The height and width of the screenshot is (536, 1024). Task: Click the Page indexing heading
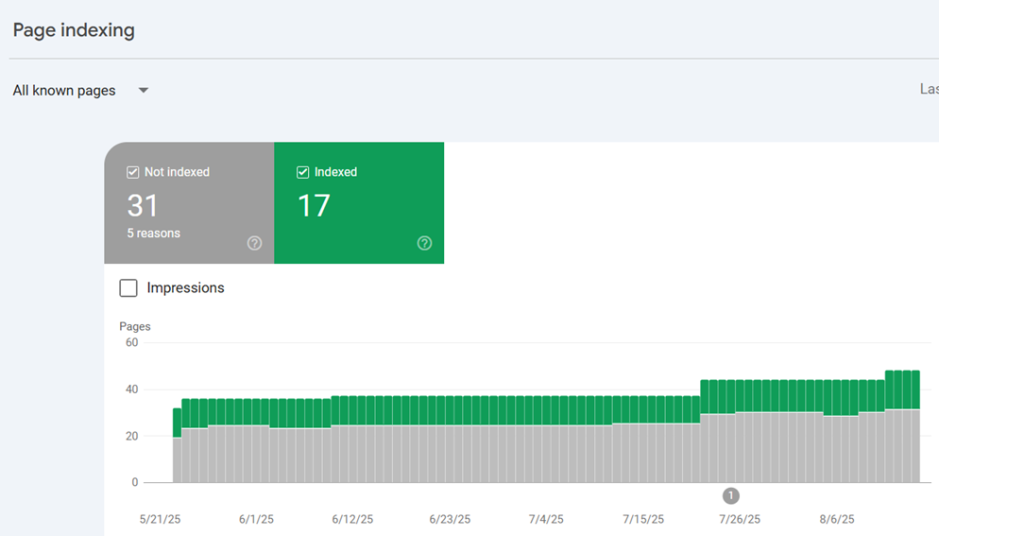(73, 30)
